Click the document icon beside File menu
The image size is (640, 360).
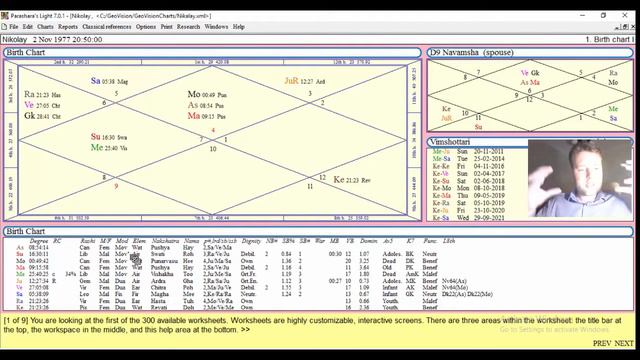coord(4,27)
